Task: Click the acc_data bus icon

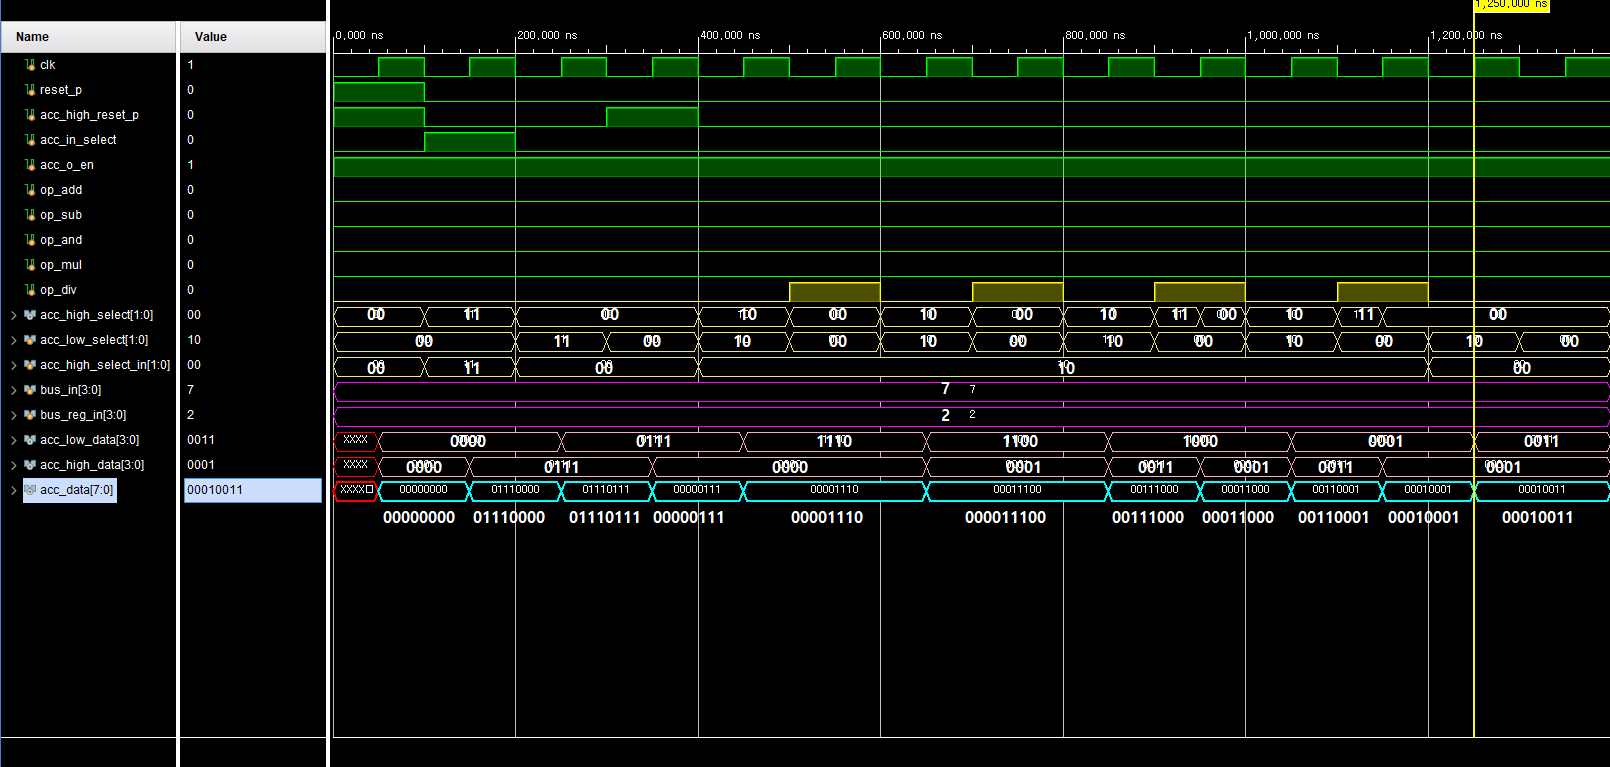Action: (x=30, y=490)
